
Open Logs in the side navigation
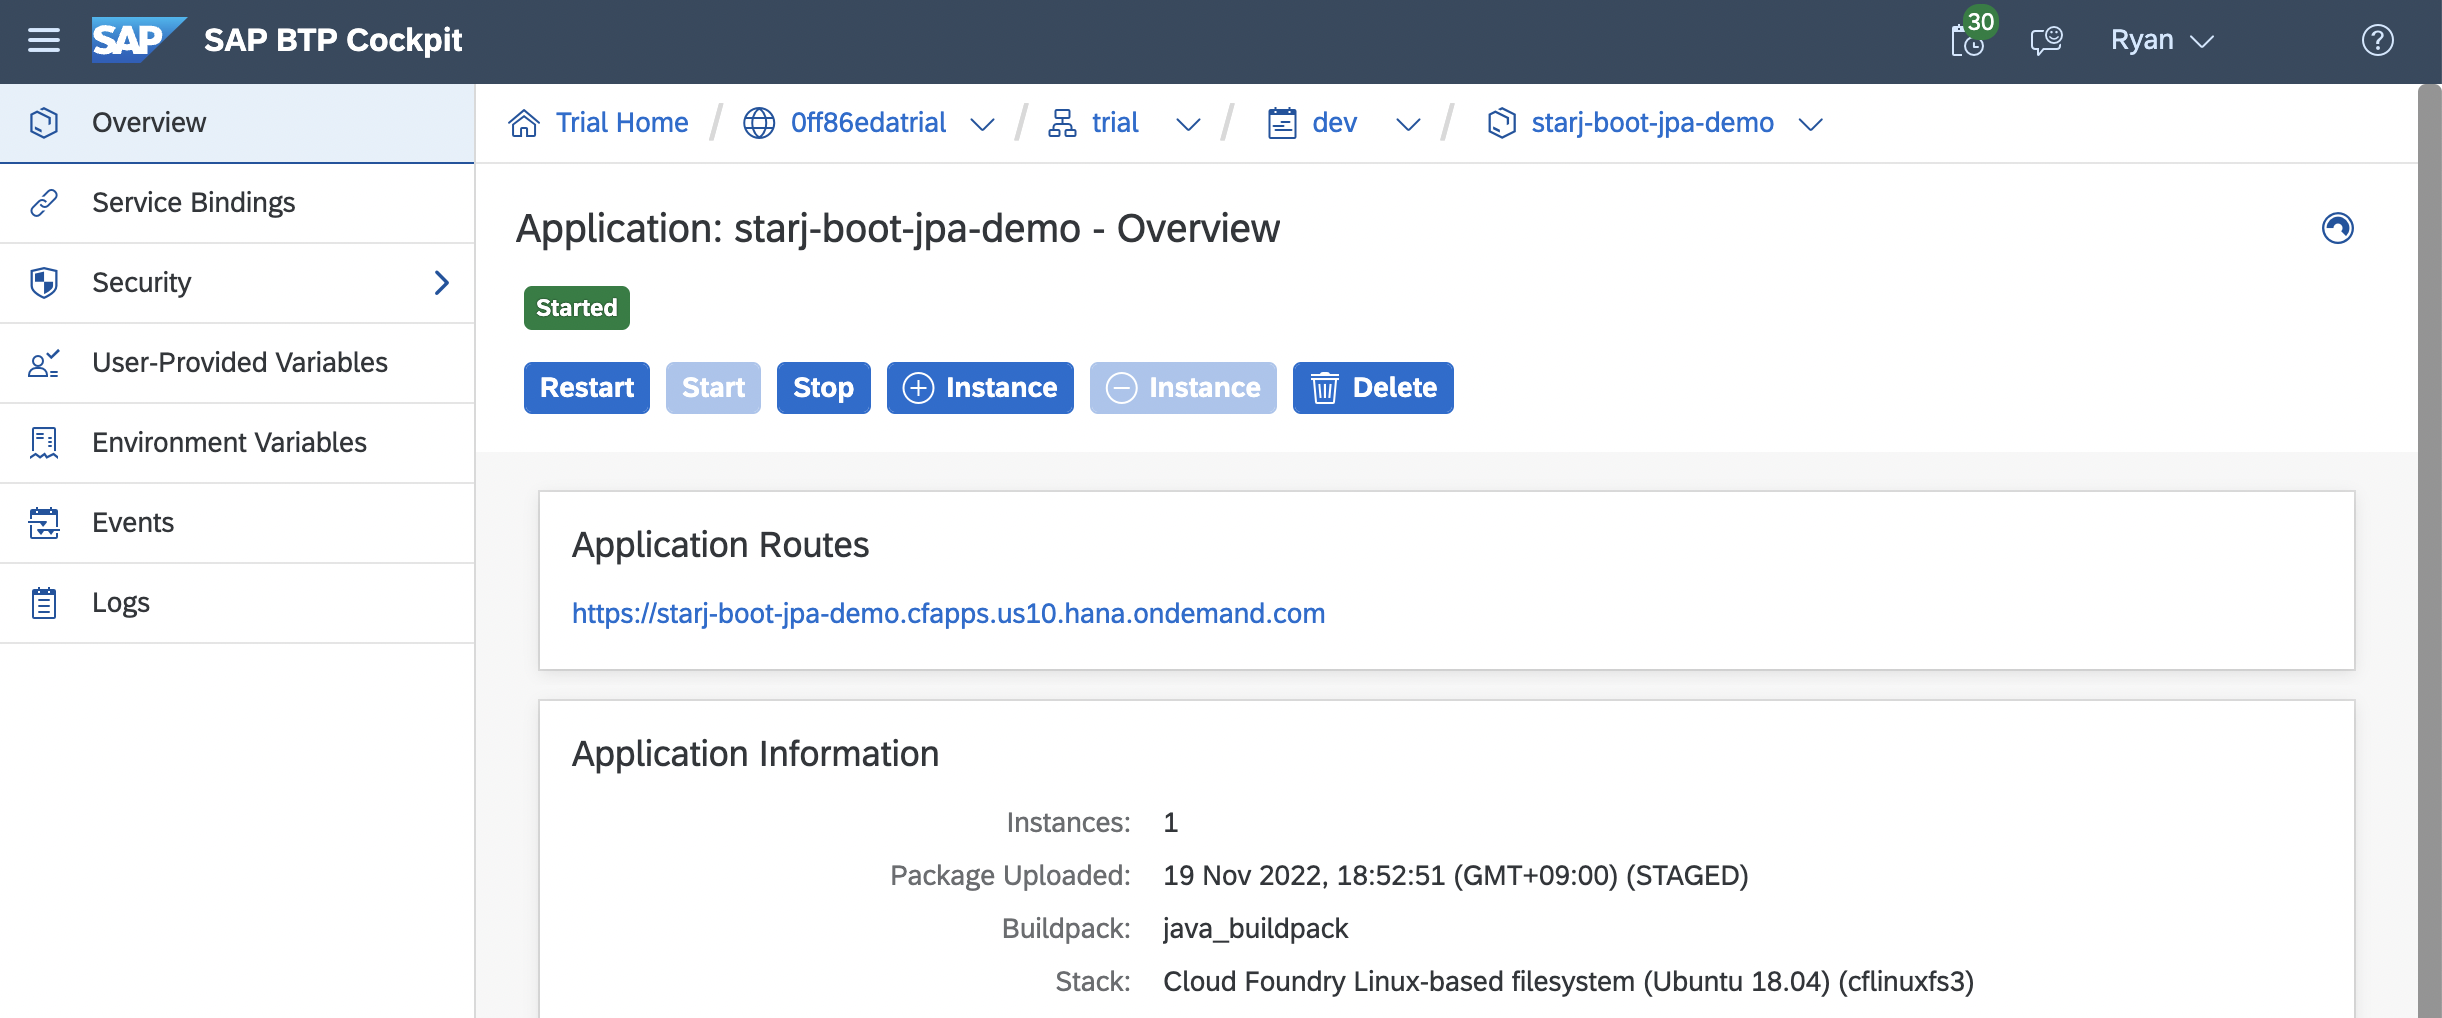[x=237, y=603]
